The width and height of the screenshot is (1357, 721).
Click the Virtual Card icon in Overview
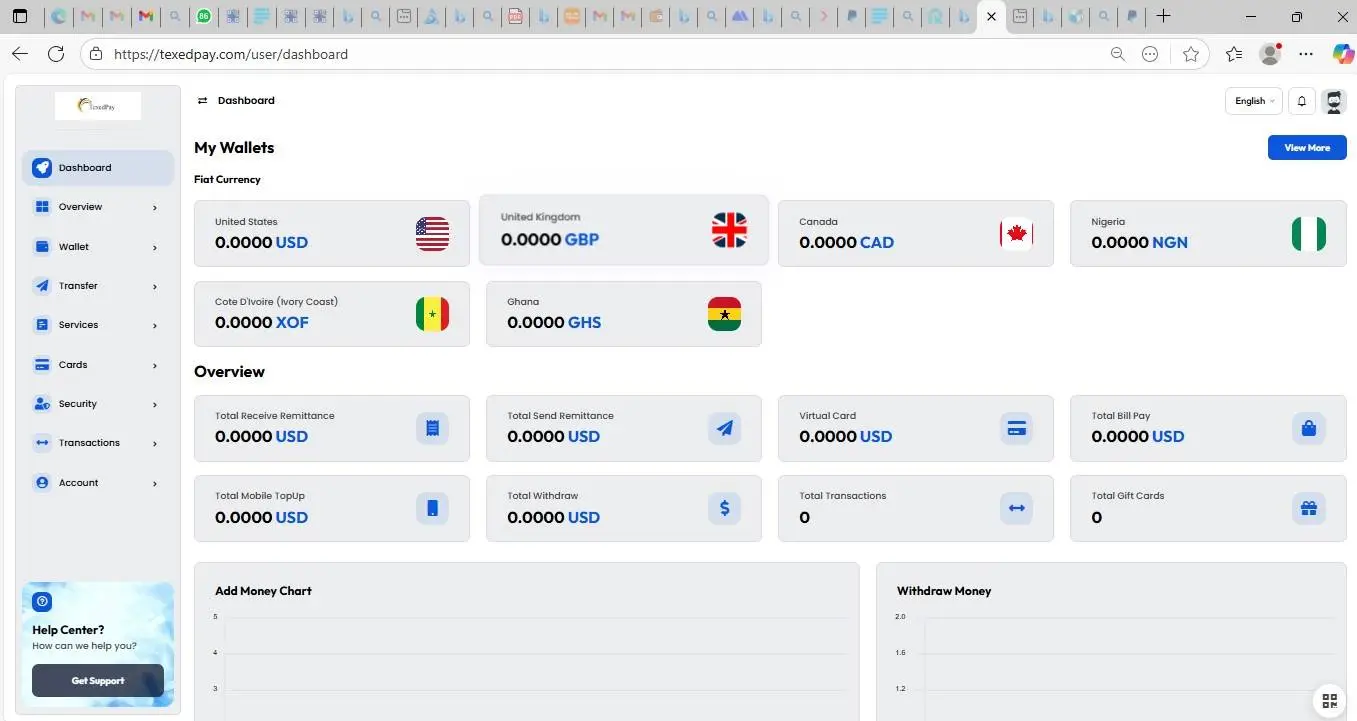click(x=1016, y=428)
